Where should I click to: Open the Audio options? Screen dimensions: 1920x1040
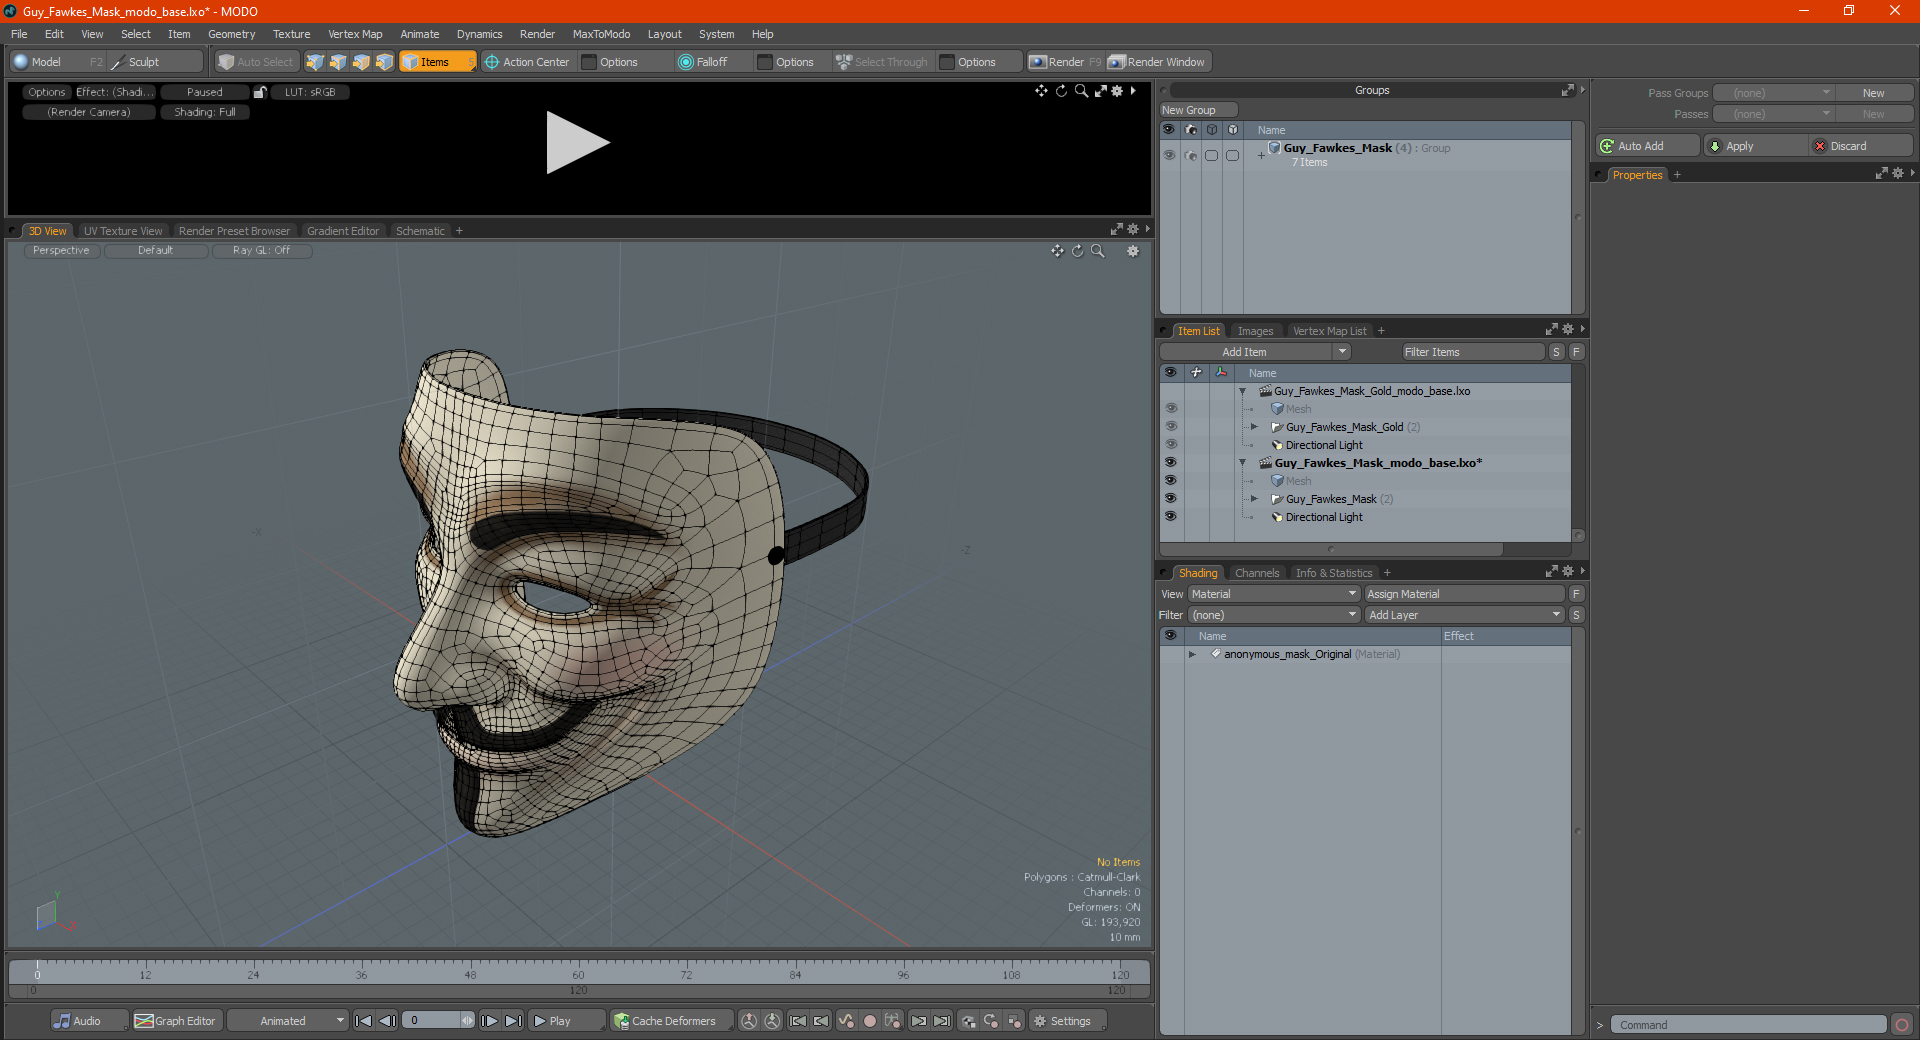point(89,1021)
